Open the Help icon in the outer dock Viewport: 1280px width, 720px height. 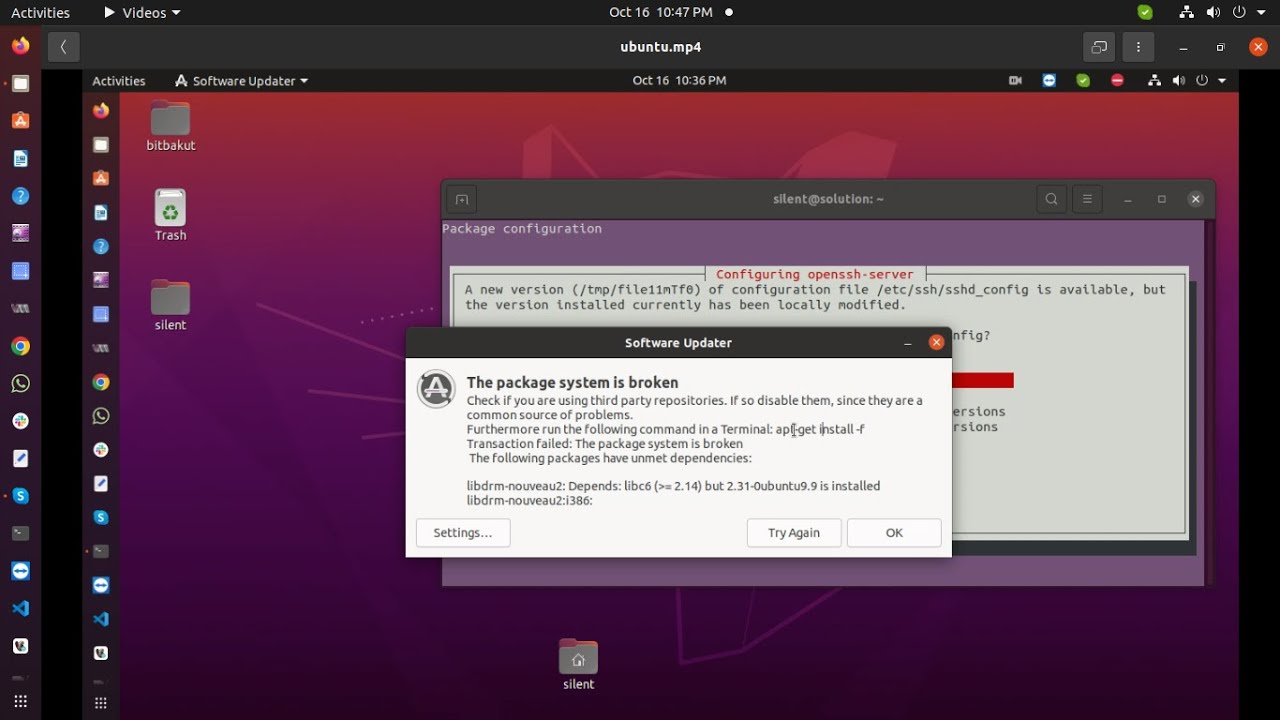click(x=20, y=196)
